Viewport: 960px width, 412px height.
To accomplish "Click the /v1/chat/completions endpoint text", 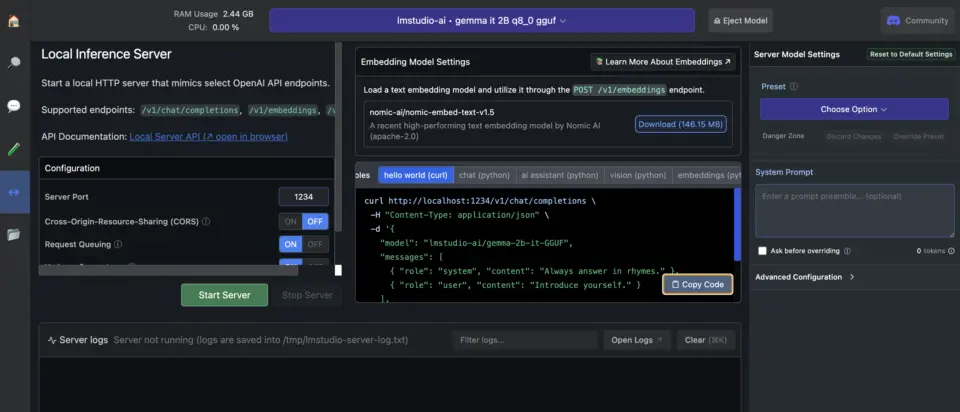I will (x=190, y=110).
